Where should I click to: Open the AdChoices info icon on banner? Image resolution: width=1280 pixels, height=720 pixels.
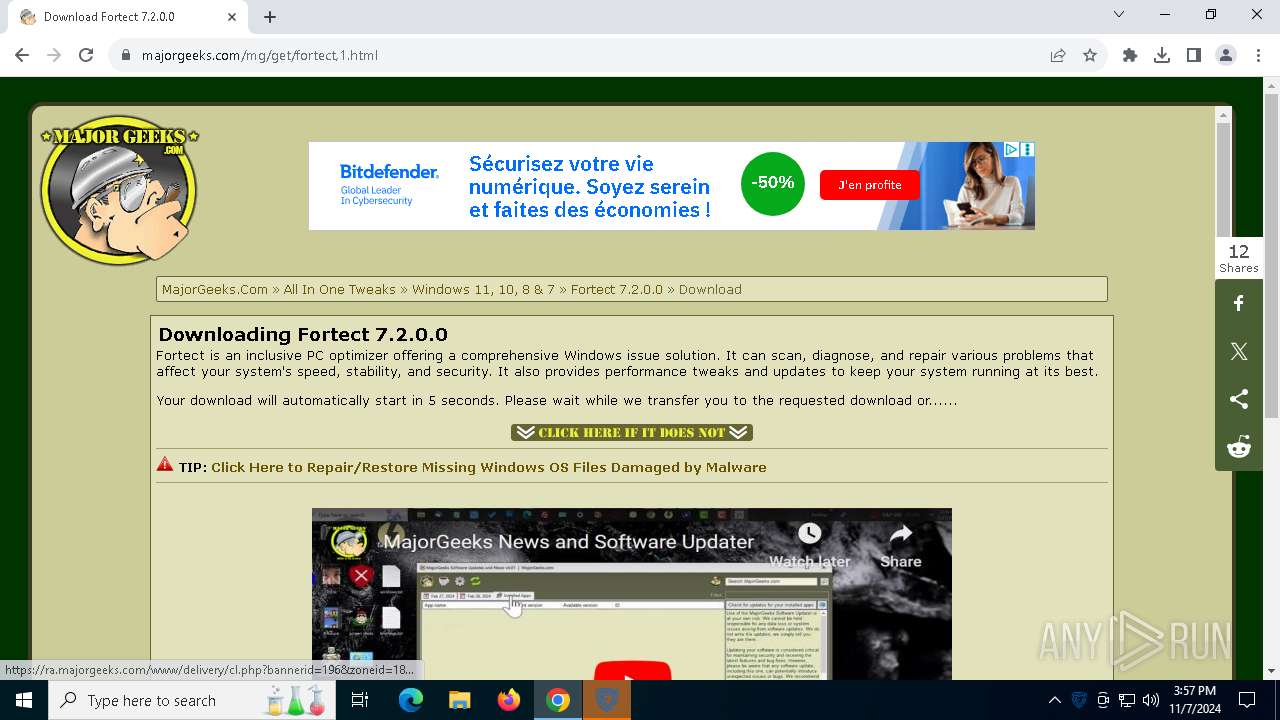pyautogui.click(x=1011, y=149)
